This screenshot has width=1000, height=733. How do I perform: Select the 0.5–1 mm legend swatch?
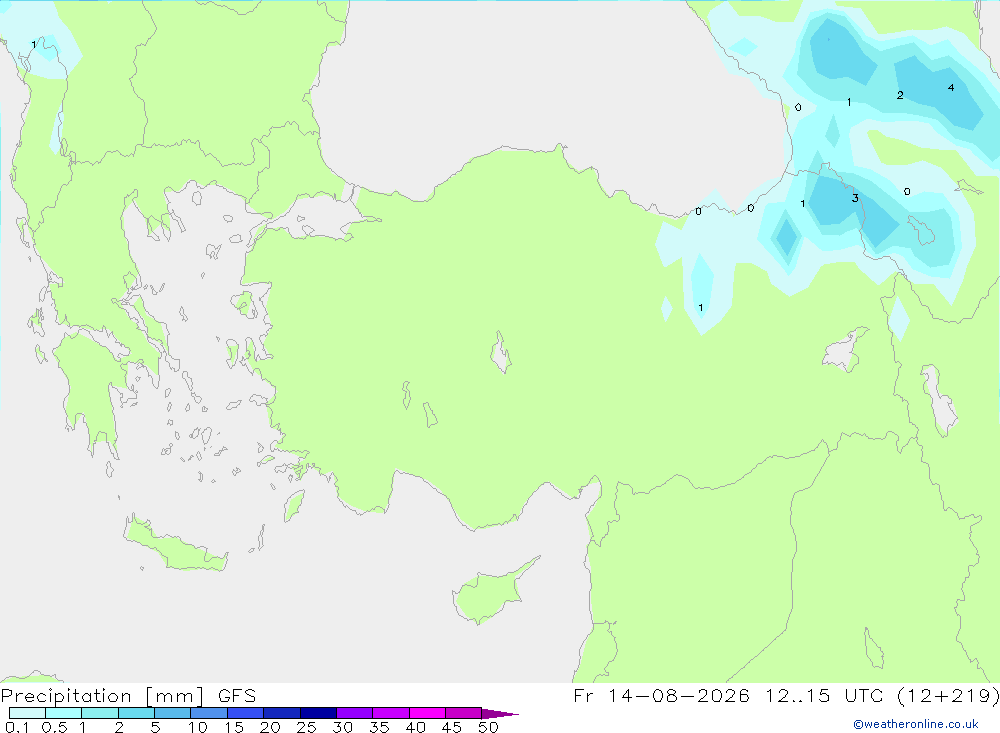tap(64, 713)
